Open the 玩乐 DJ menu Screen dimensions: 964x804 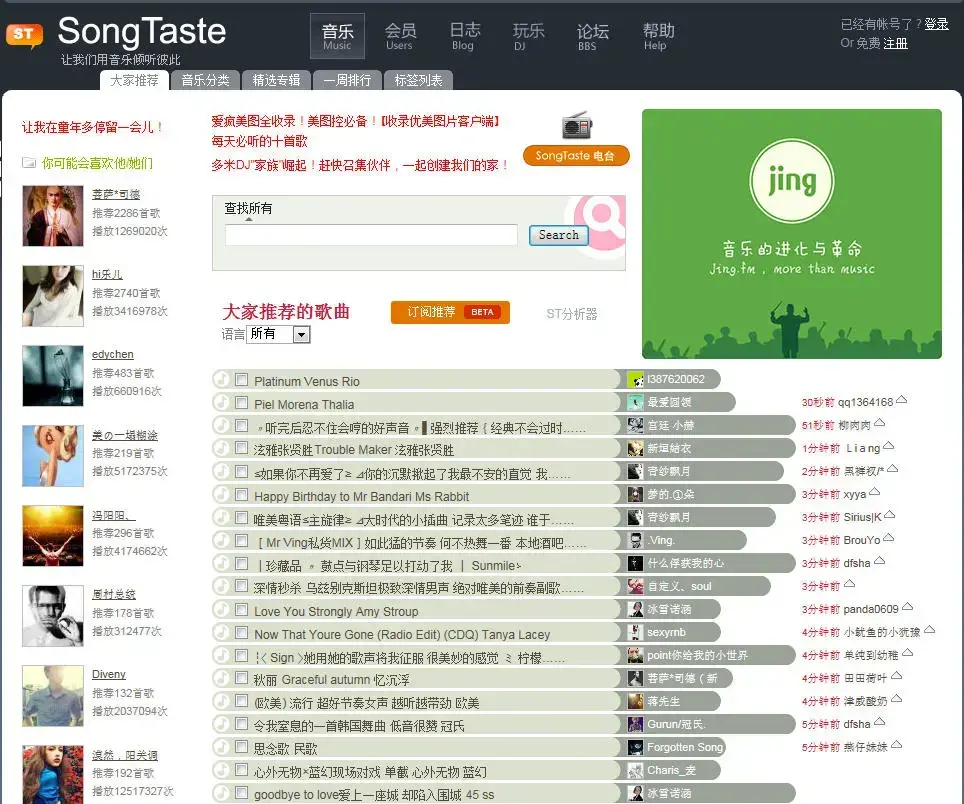point(528,36)
